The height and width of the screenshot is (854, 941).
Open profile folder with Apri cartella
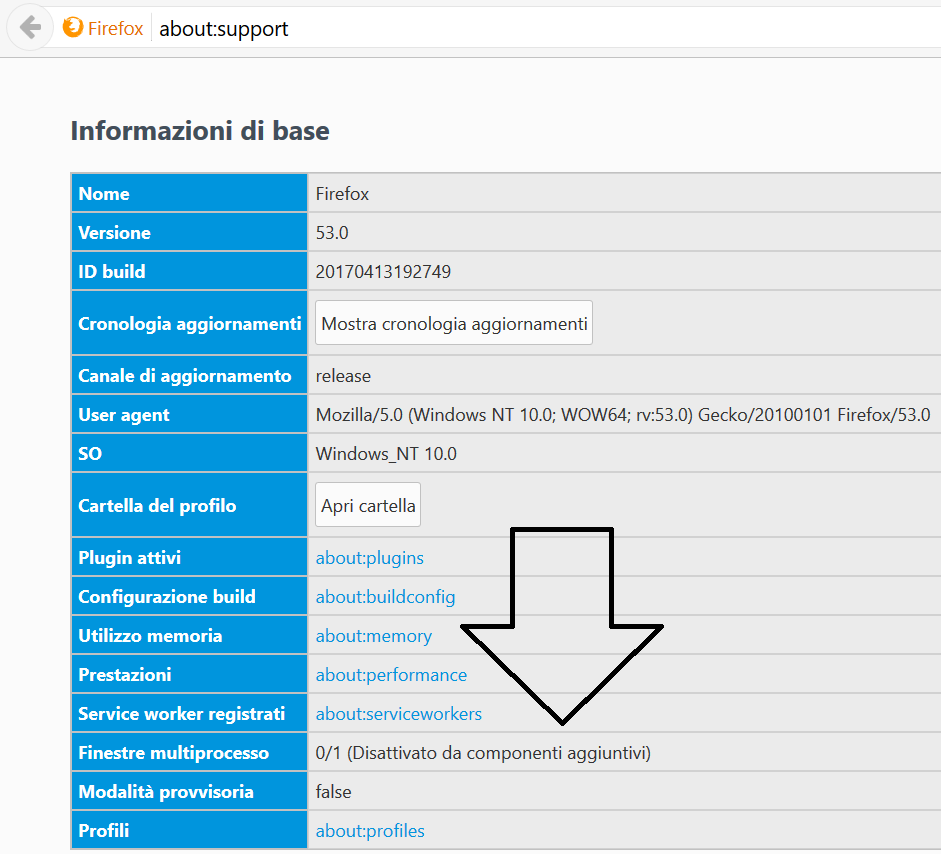click(368, 505)
